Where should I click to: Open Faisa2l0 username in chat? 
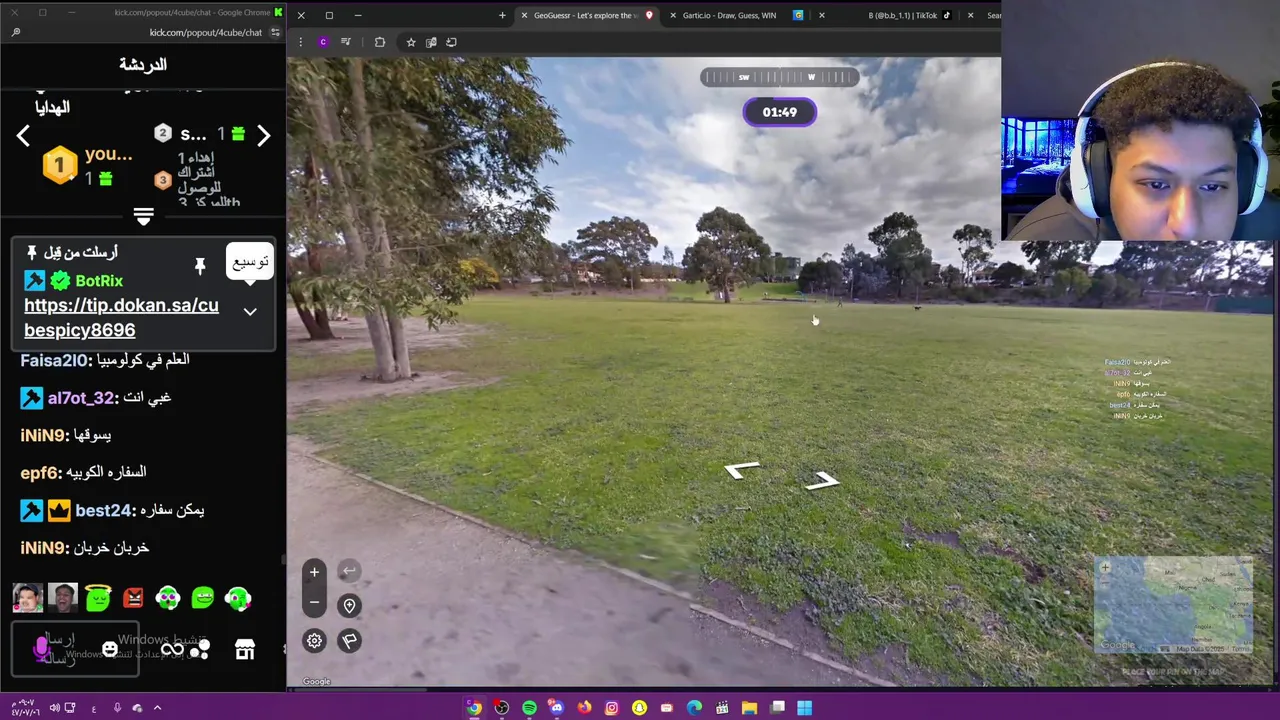pyautogui.click(x=55, y=360)
